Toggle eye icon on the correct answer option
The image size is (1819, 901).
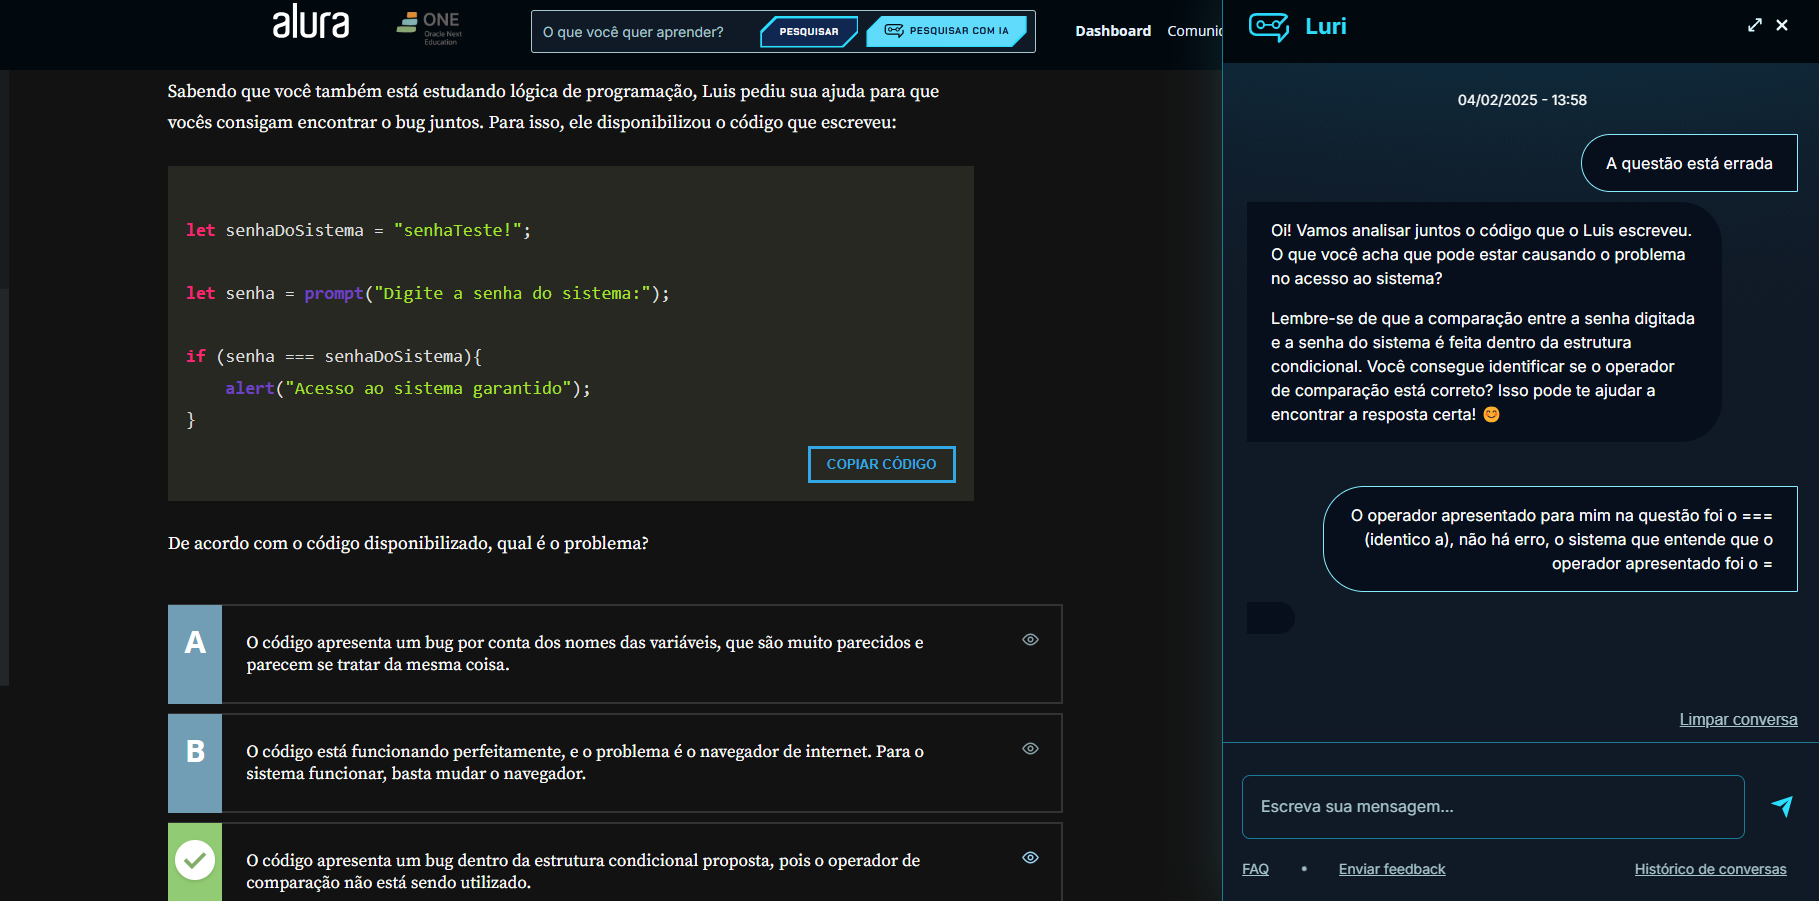pyautogui.click(x=1030, y=858)
